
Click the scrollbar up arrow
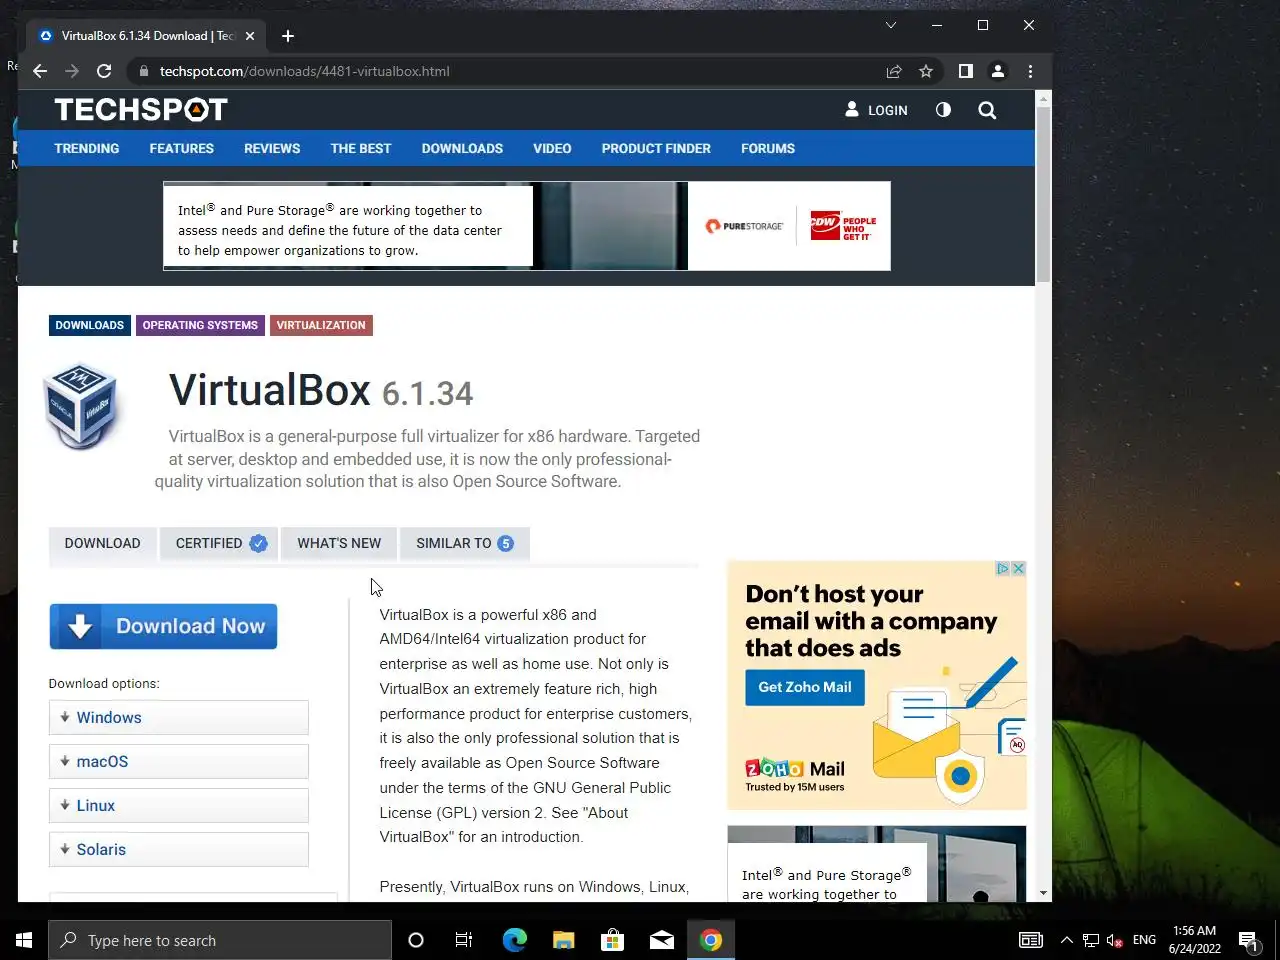click(1043, 98)
